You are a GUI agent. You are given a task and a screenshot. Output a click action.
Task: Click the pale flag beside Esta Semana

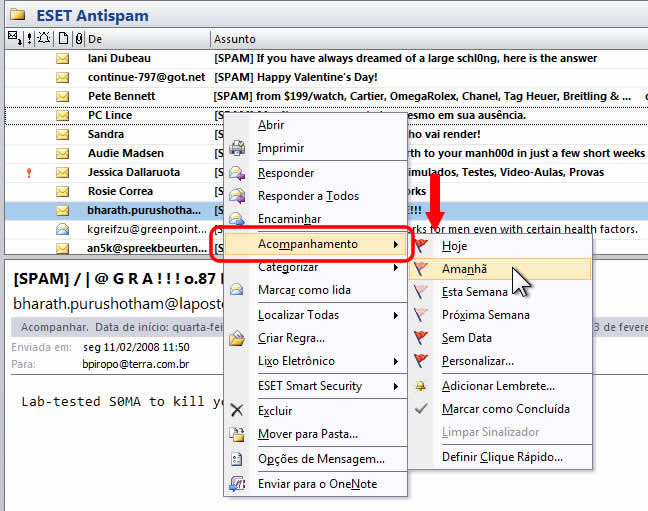(421, 291)
